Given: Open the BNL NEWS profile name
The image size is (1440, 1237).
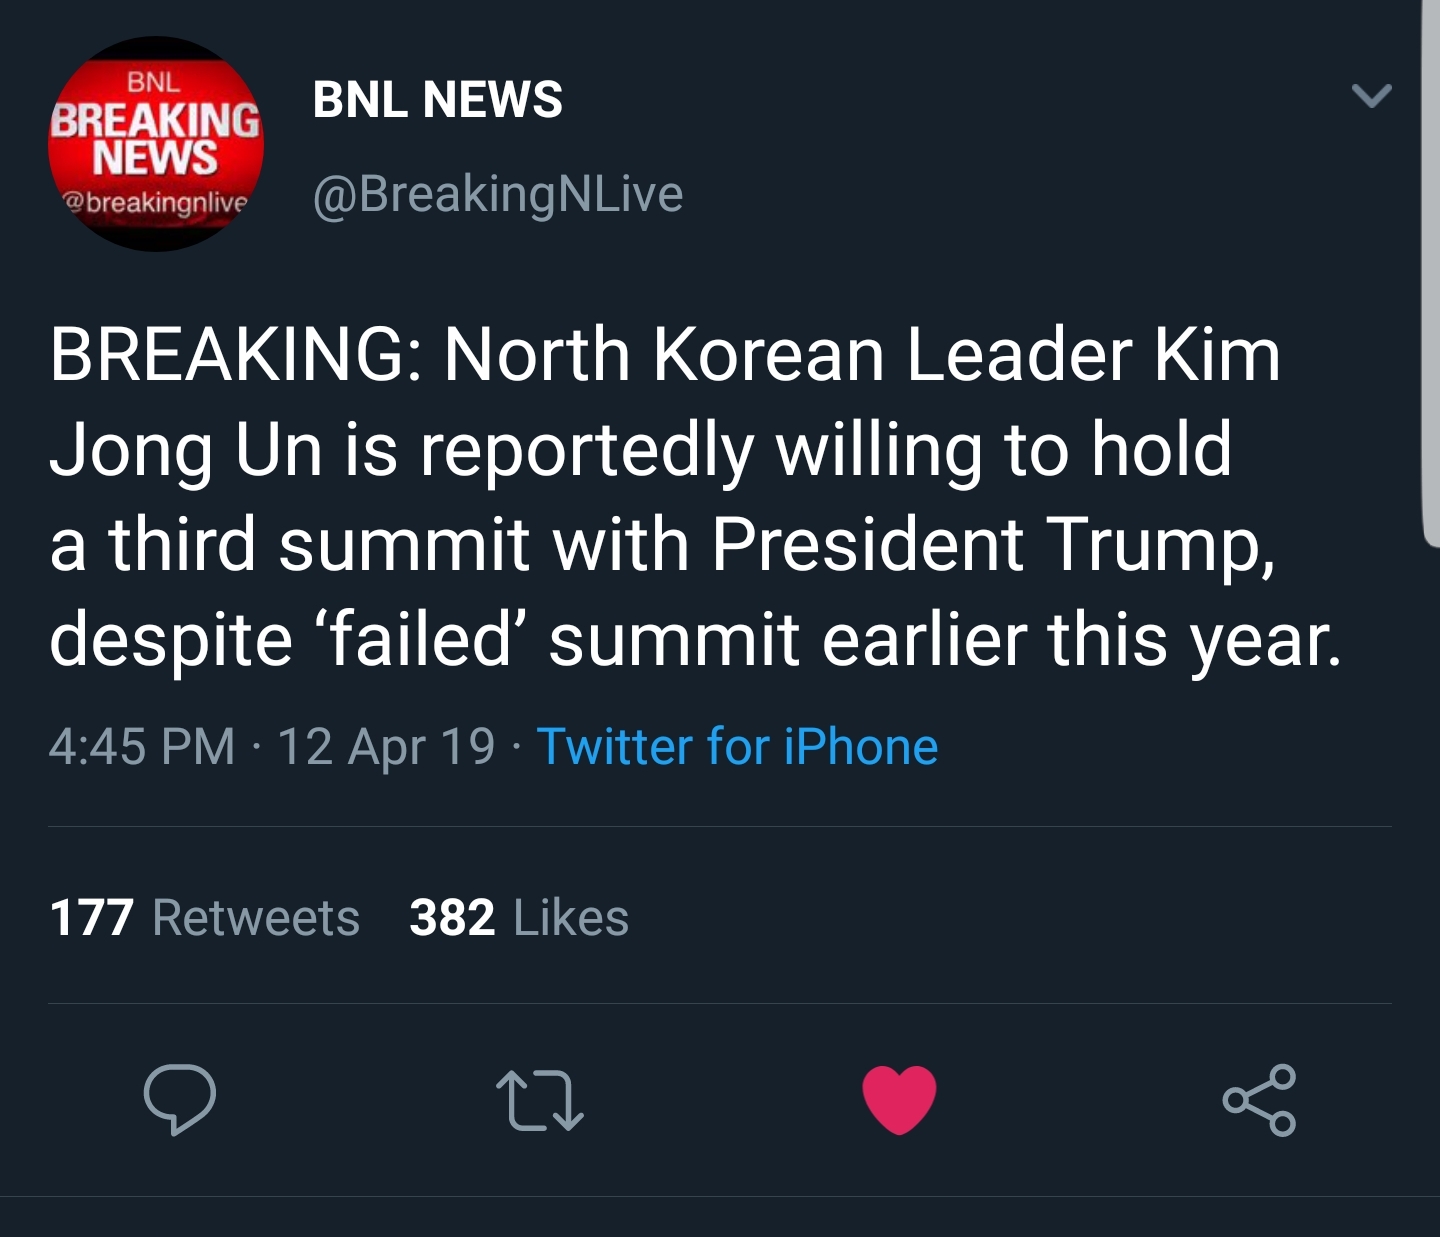Looking at the screenshot, I should click(438, 99).
